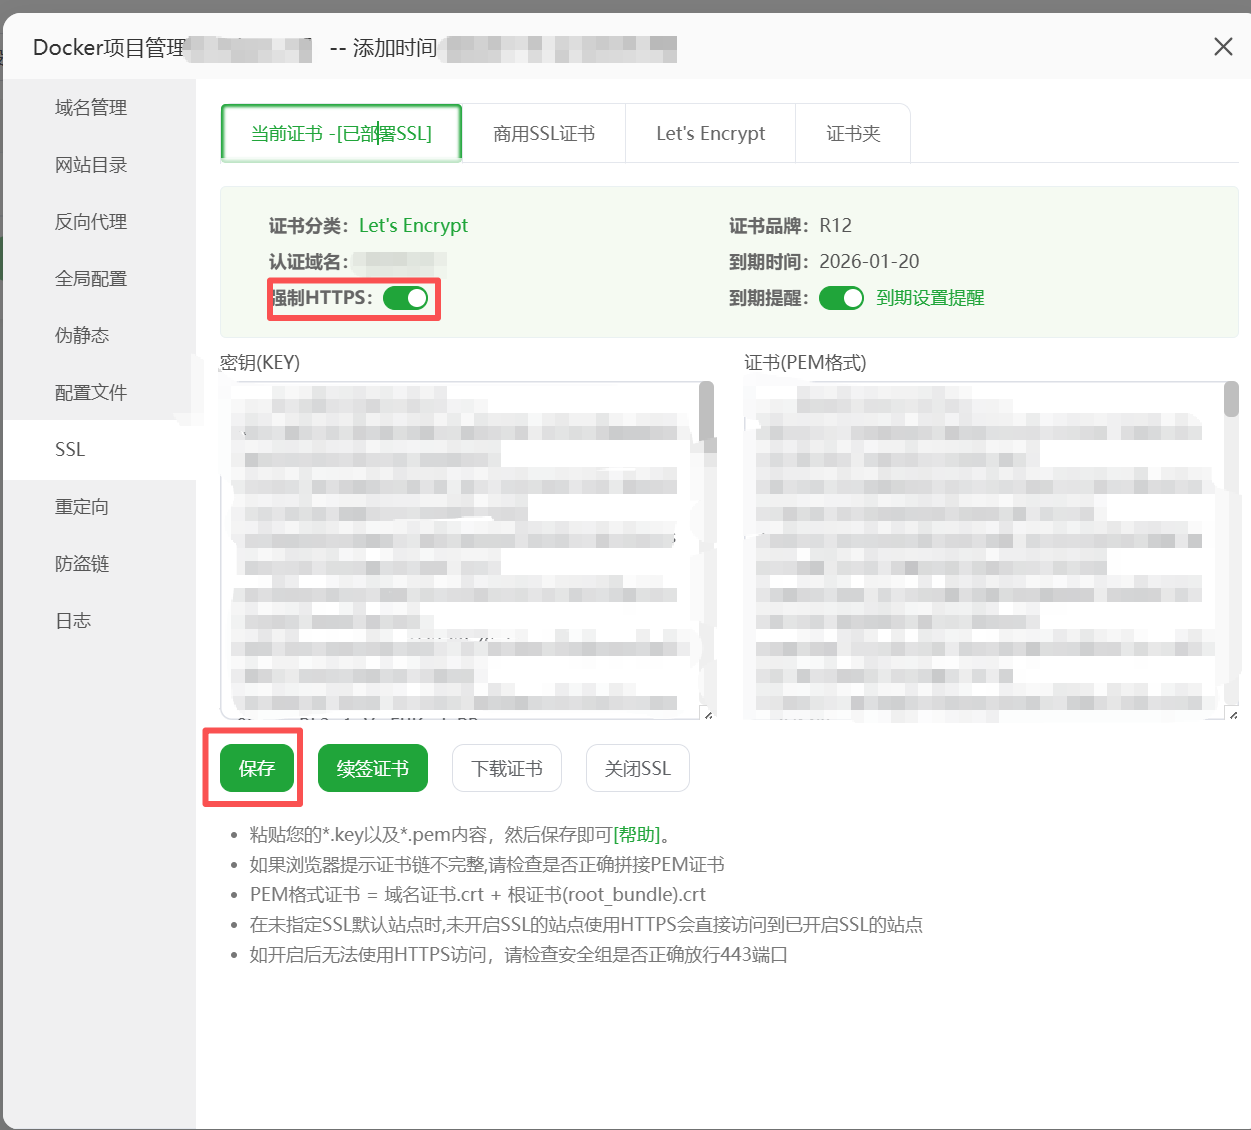
Task: Open the 帮助 help link
Action: click(637, 835)
